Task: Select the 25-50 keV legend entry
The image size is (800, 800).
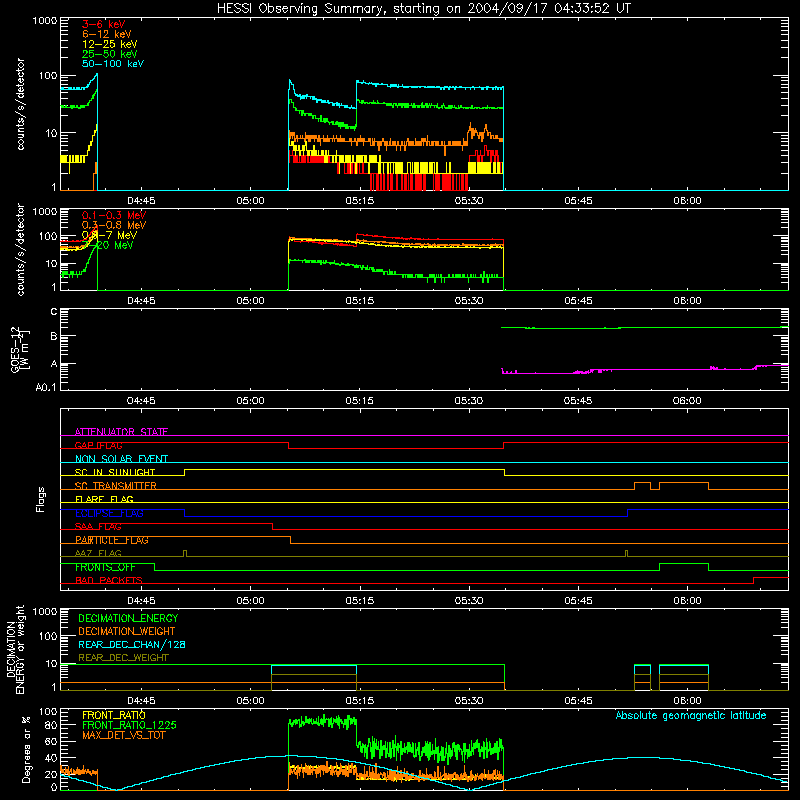Action: (x=110, y=54)
